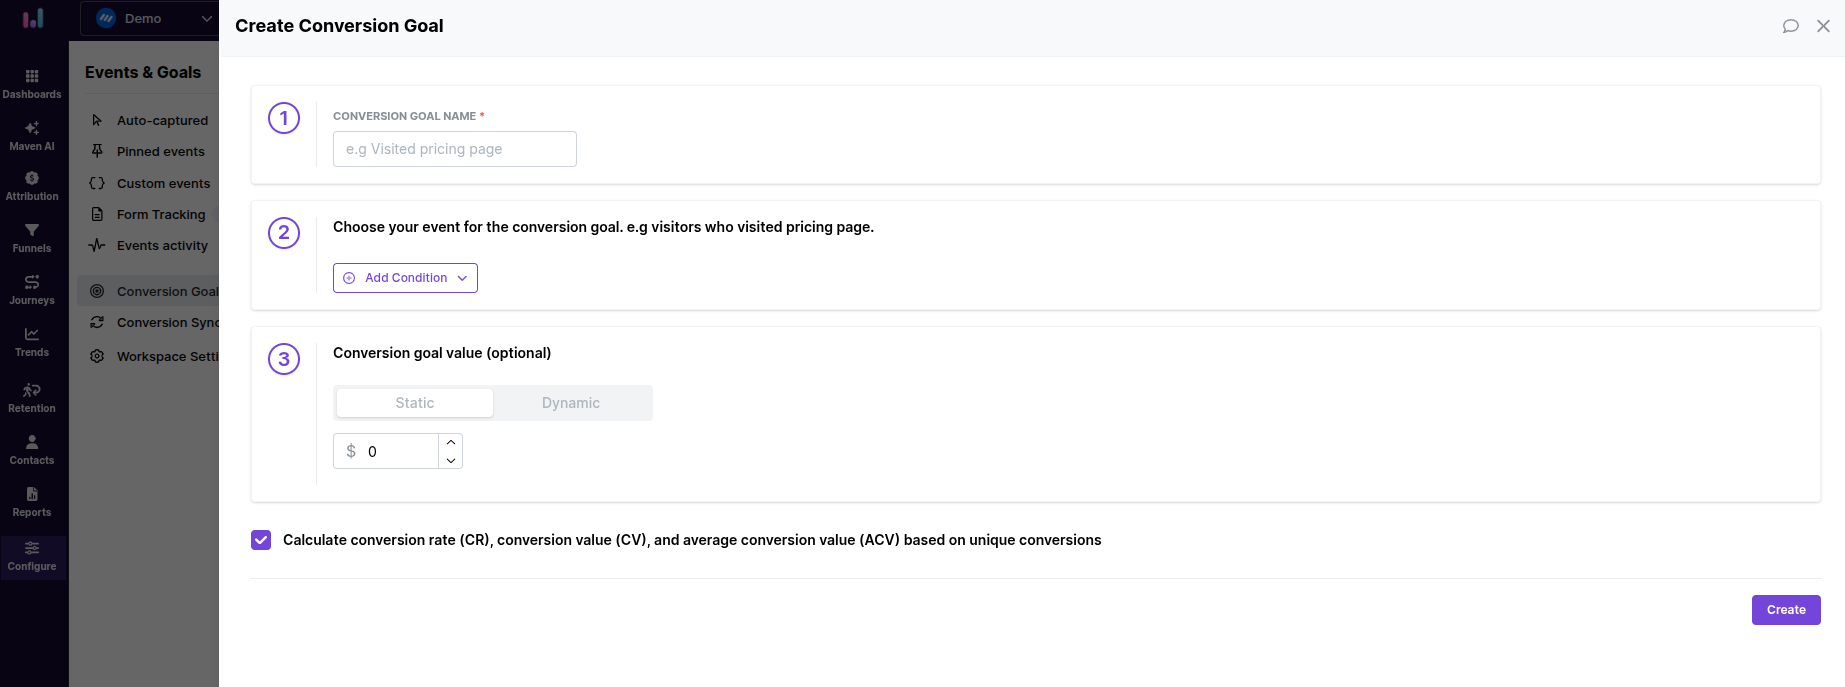The image size is (1845, 687).
Task: Open Pinned events menu item
Action: click(x=160, y=152)
